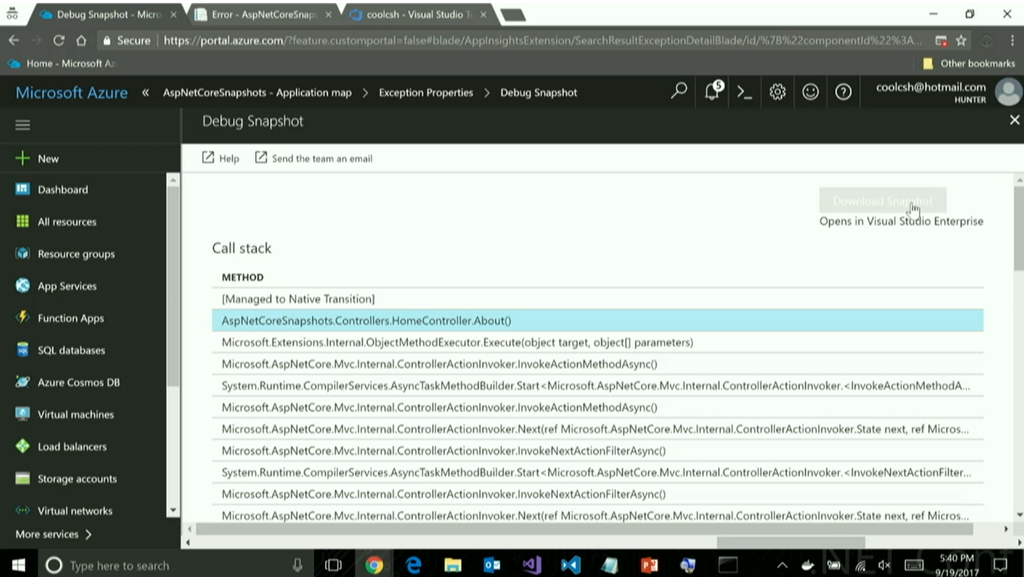Click the call stack horizontal scrollbar thumb
Screen dimensions: 1024x577
[584, 529]
